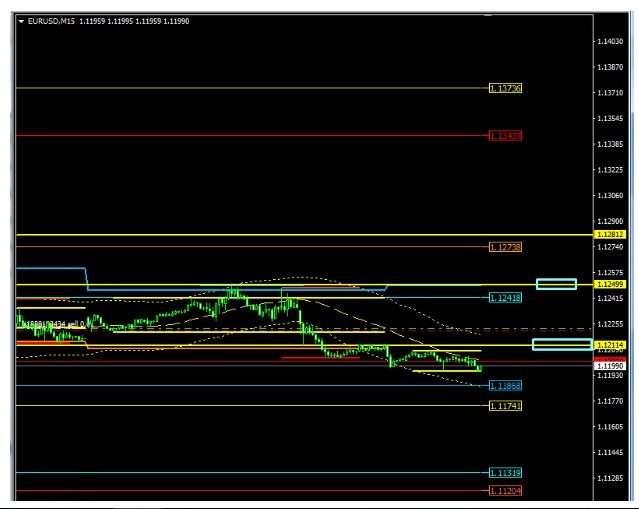
Task: Select the red 1.13437 level label
Action: point(505,135)
